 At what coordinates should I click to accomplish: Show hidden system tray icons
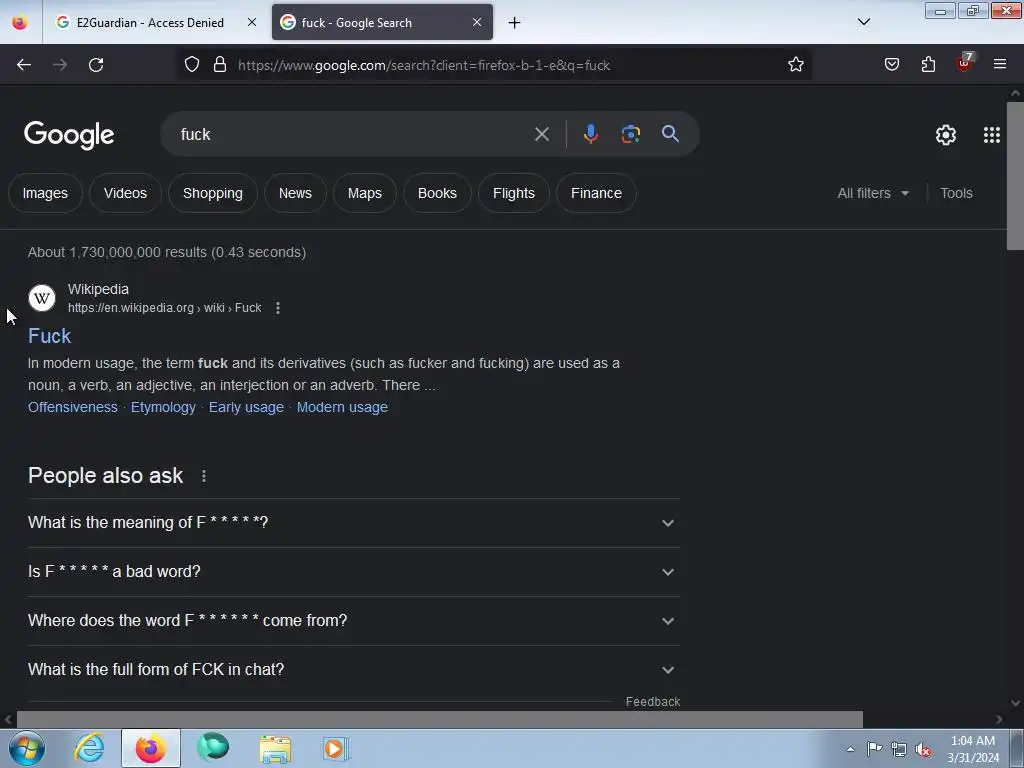tap(850, 749)
